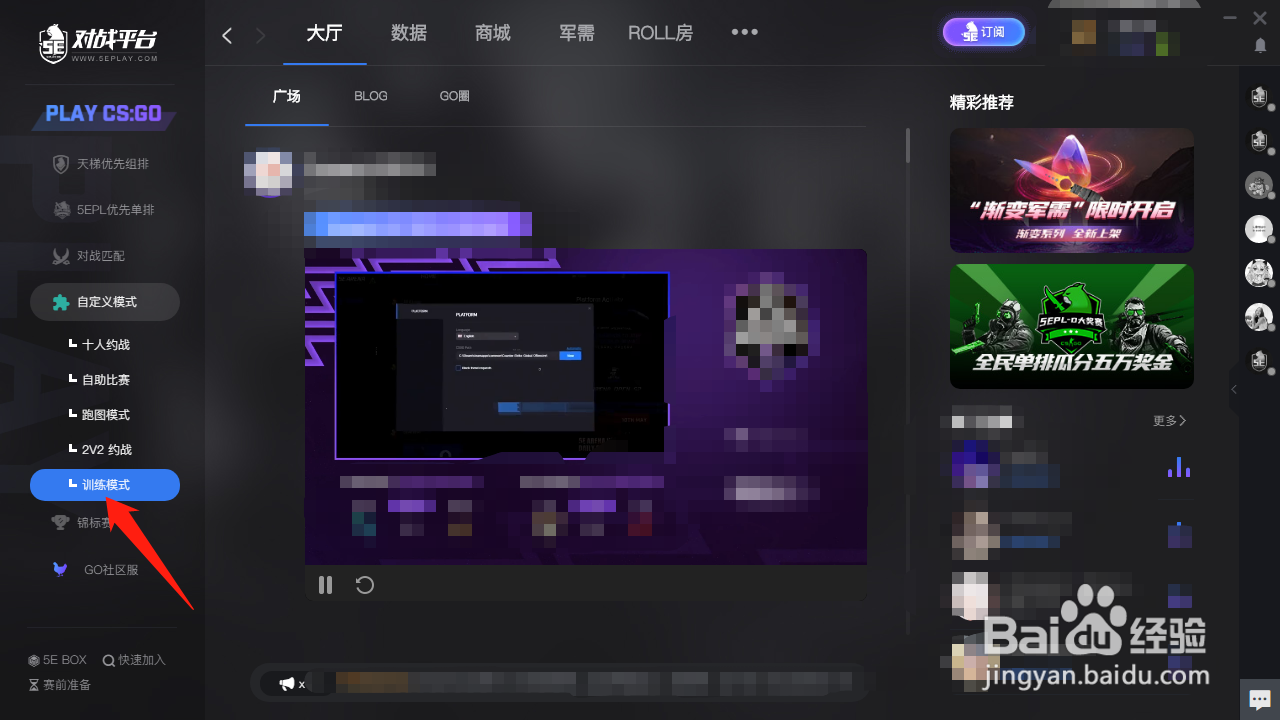Image resolution: width=1280 pixels, height=720 pixels.
Task: Open 快速加入 quick join search
Action: click(x=134, y=660)
